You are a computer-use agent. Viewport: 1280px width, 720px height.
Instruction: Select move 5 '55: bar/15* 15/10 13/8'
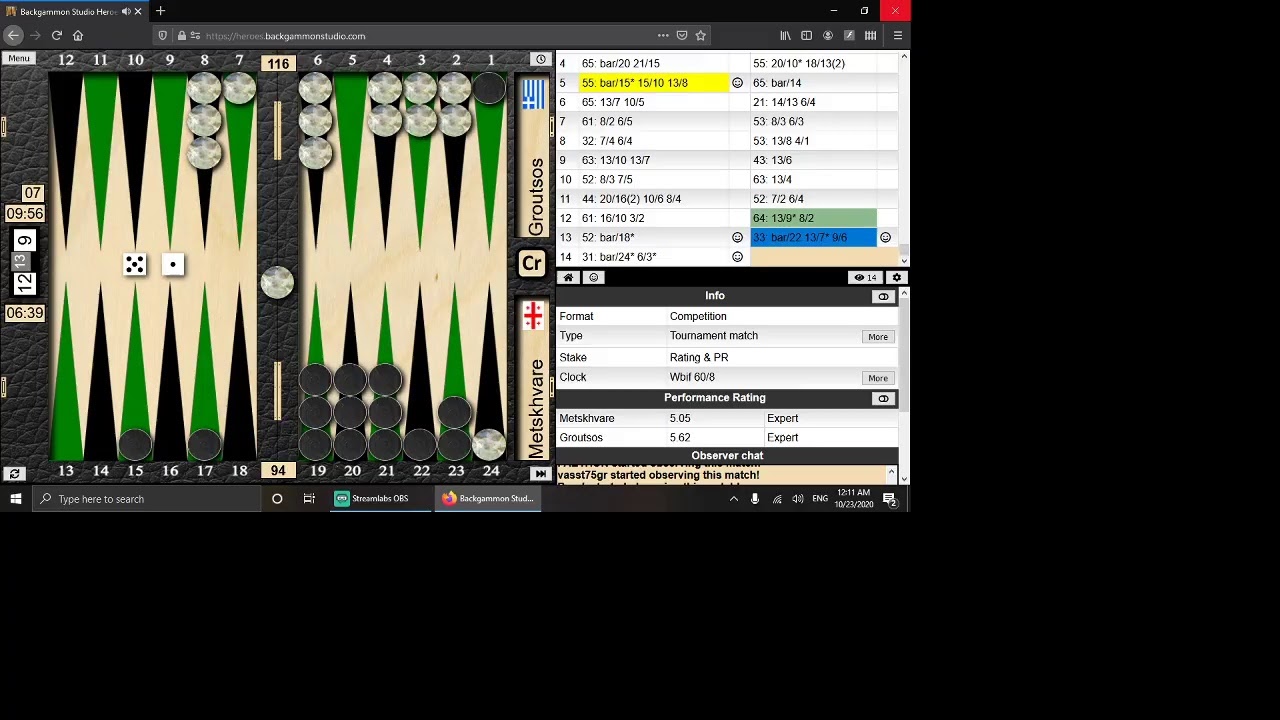coord(654,83)
